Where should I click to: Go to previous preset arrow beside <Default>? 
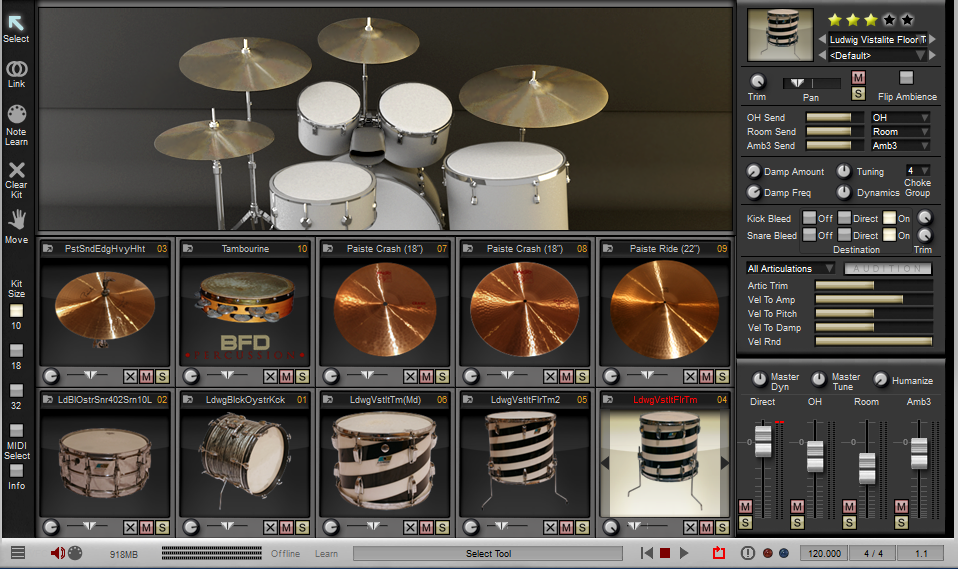[x=822, y=55]
